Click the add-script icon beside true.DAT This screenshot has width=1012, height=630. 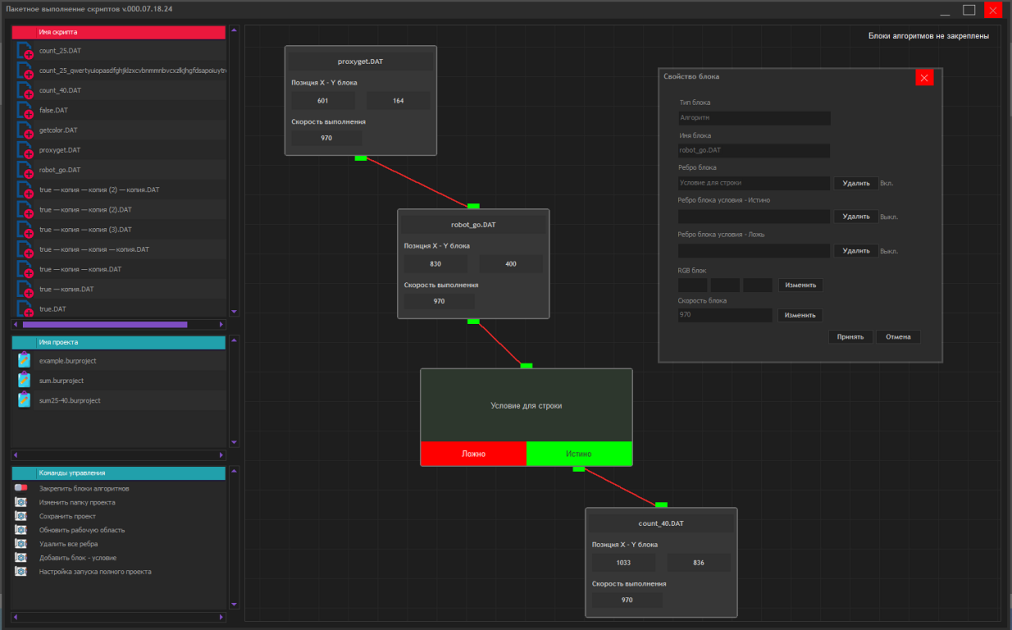25,309
